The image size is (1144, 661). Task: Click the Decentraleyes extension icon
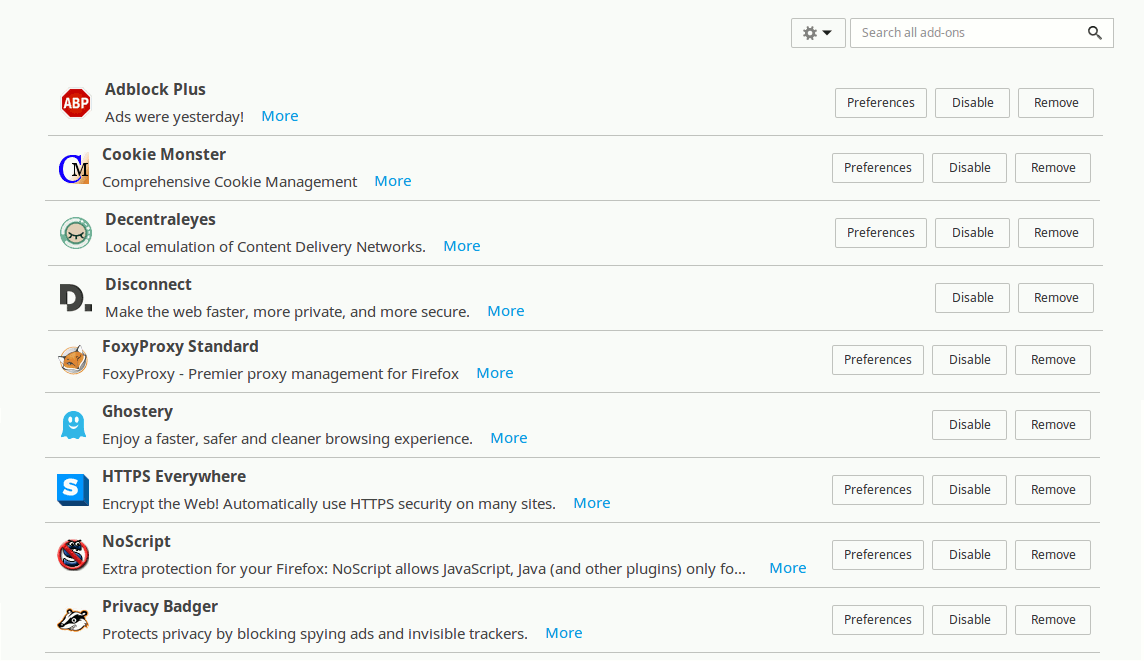point(76,233)
